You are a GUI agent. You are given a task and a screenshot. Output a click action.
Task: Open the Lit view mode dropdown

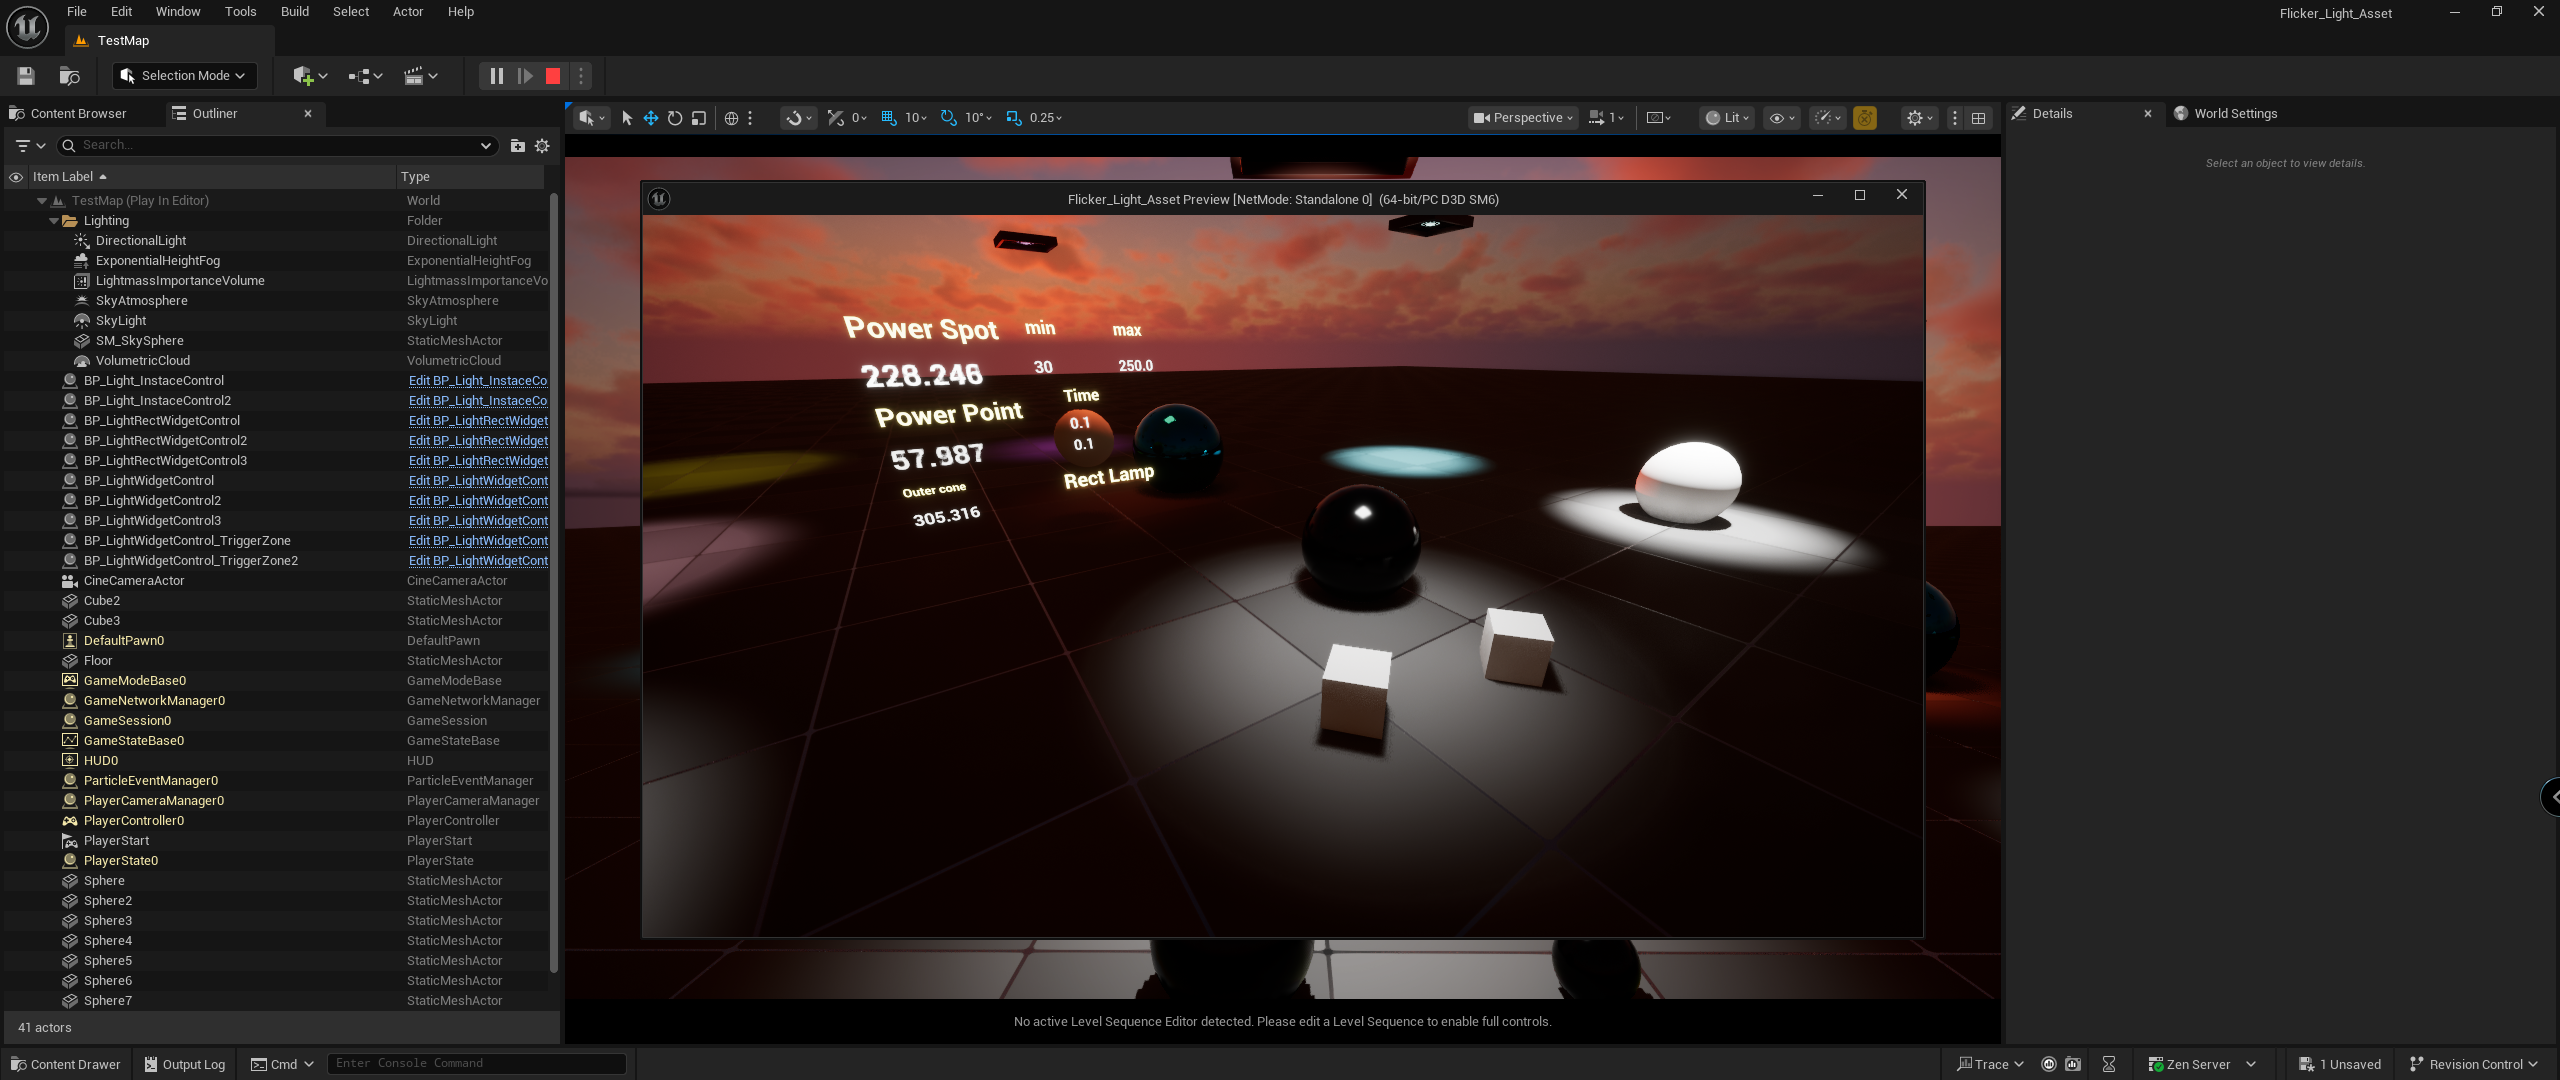1728,118
